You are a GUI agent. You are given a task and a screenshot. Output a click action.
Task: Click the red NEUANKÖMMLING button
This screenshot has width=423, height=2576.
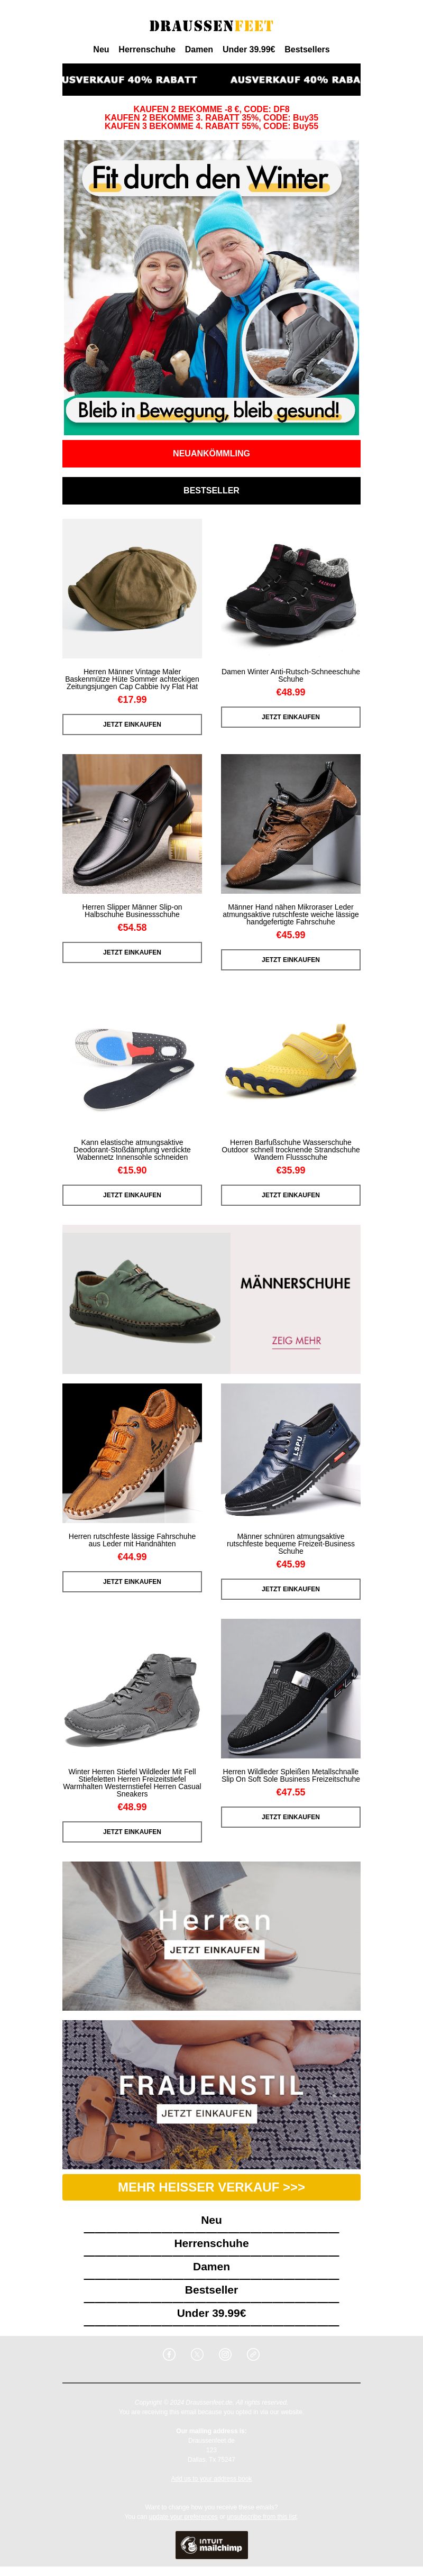coord(211,453)
